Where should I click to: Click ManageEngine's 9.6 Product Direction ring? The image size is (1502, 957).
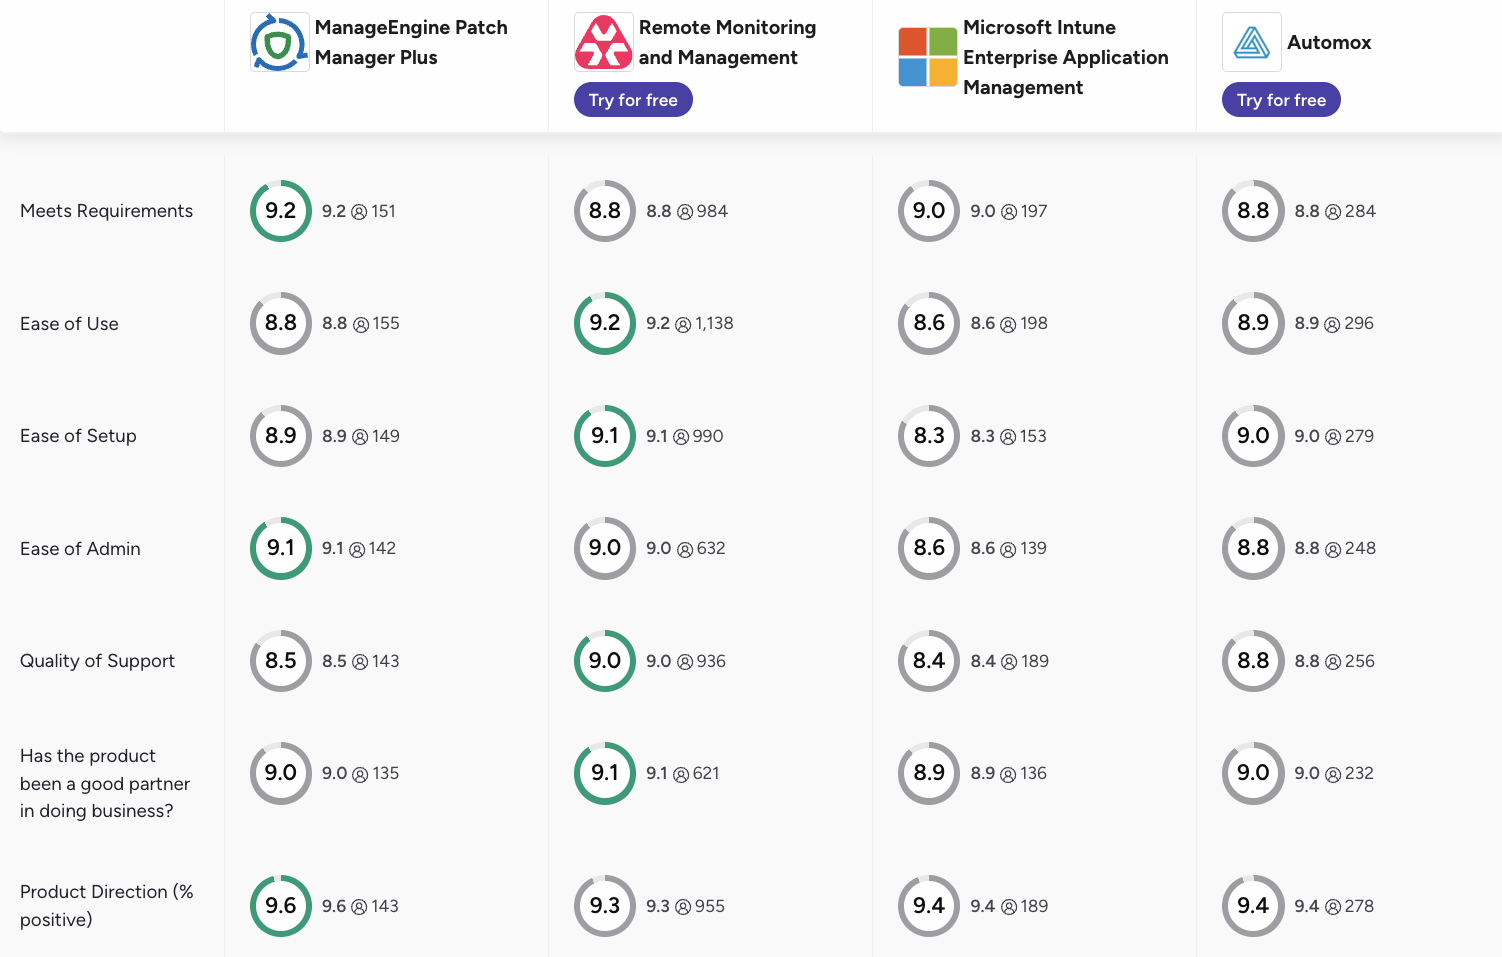281,906
